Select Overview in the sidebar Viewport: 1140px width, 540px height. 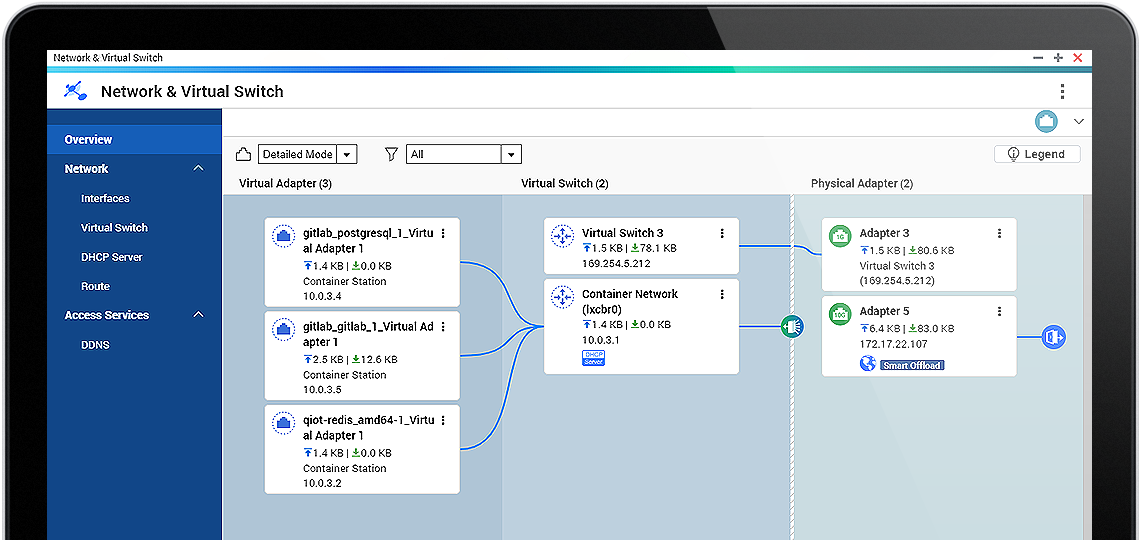89,140
